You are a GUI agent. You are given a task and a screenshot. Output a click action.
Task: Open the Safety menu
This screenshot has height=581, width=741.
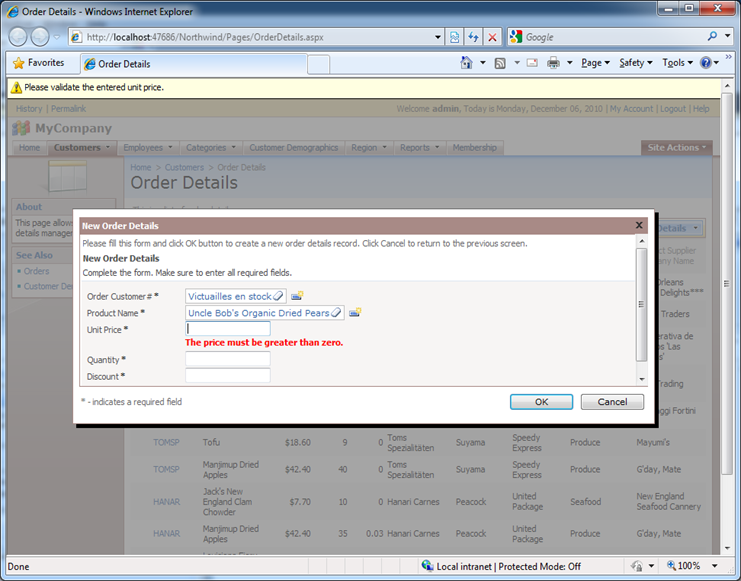coord(636,63)
